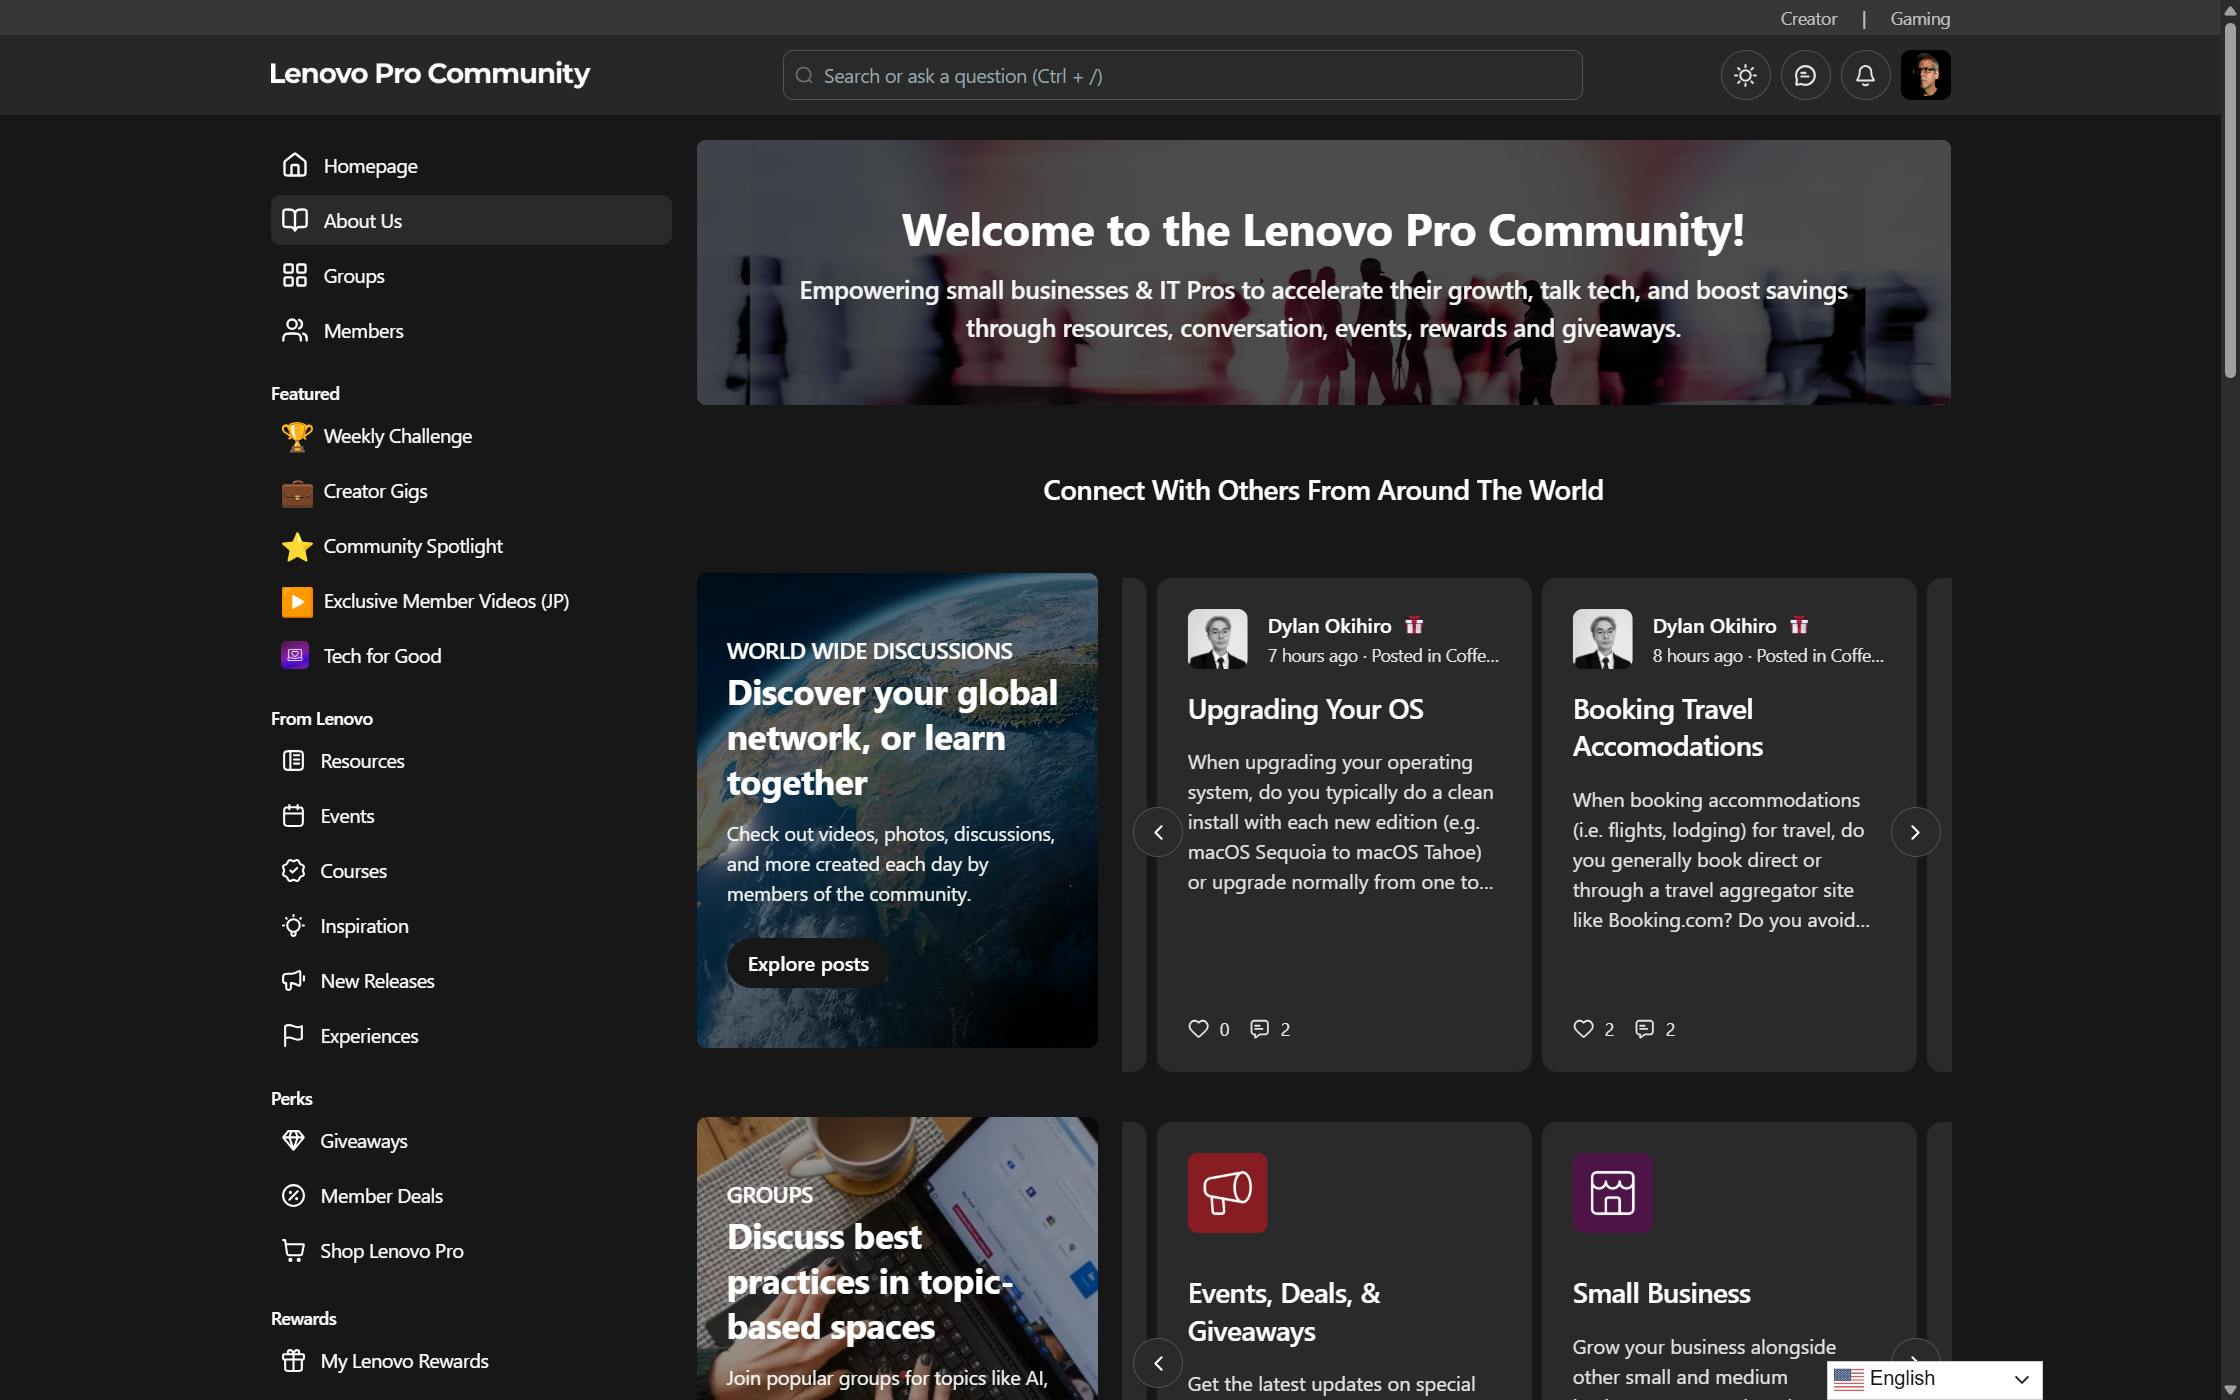Click Weekly Challenge trophy icon

click(x=296, y=437)
